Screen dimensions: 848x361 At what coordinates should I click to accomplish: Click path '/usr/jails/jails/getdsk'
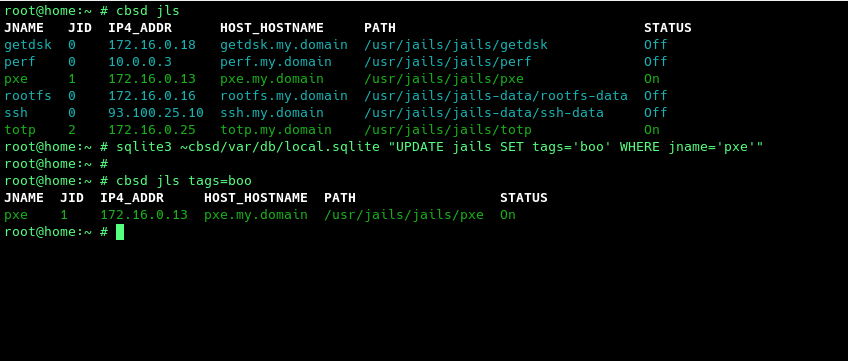[x=456, y=44]
